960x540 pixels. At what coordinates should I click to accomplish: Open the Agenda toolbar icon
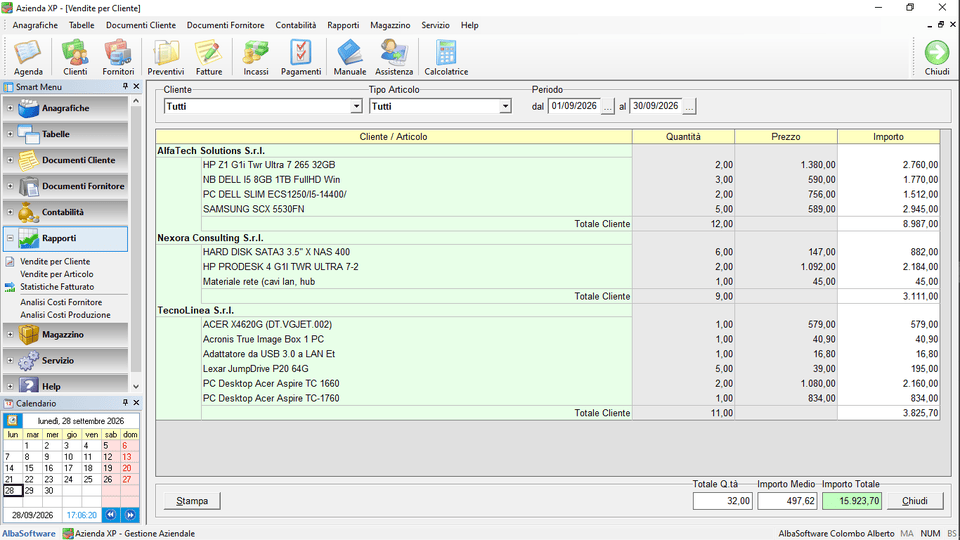(x=28, y=58)
